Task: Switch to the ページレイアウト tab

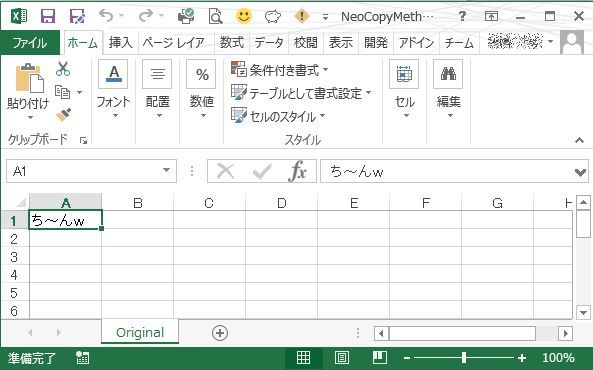Action: point(174,42)
